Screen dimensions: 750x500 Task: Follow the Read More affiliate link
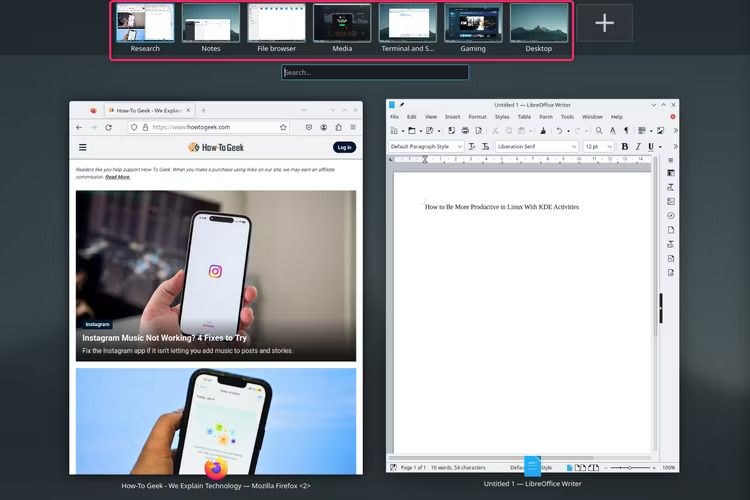click(x=118, y=177)
